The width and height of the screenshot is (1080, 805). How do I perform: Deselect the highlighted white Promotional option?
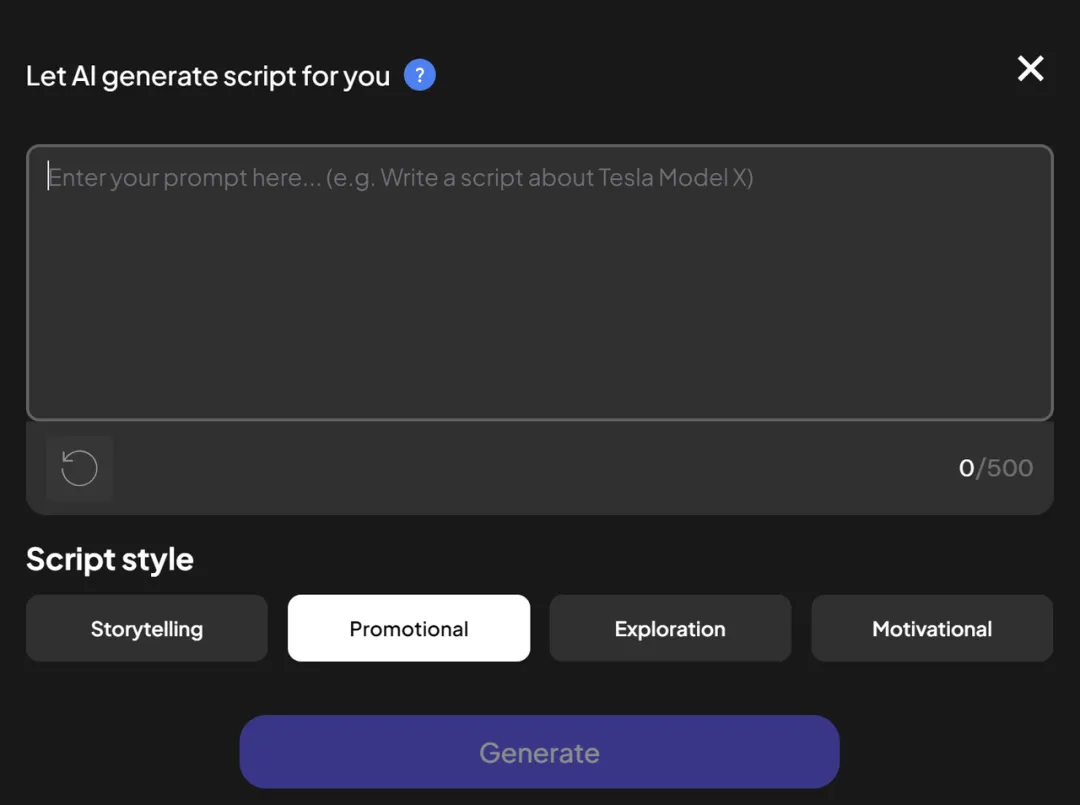[409, 628]
